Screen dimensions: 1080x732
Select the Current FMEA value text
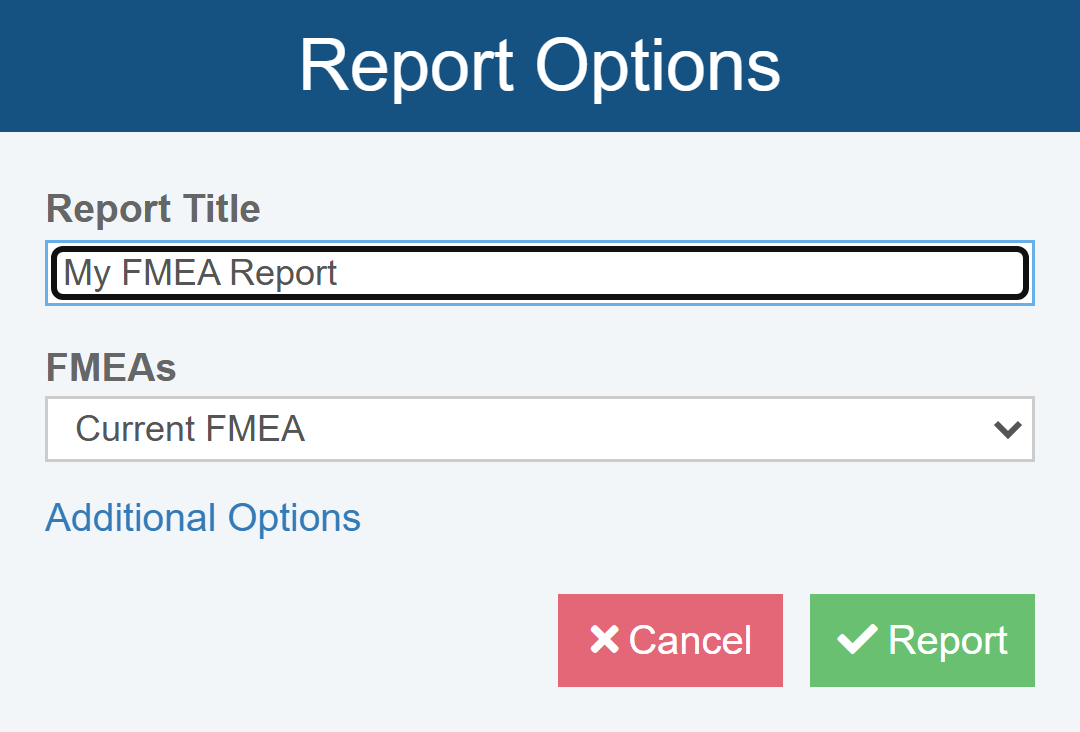[x=190, y=429]
